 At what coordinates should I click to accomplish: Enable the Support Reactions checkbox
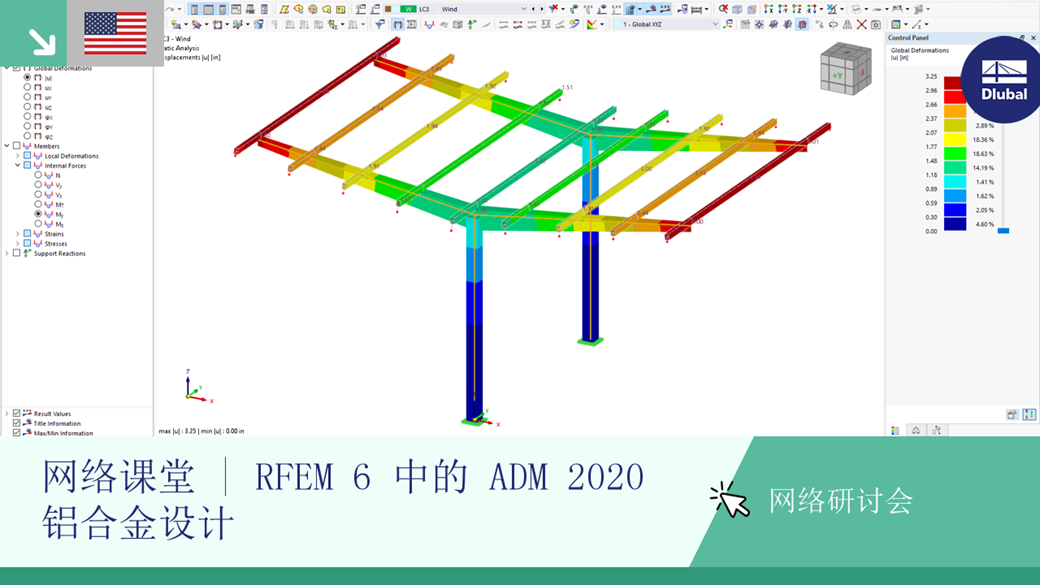point(17,253)
